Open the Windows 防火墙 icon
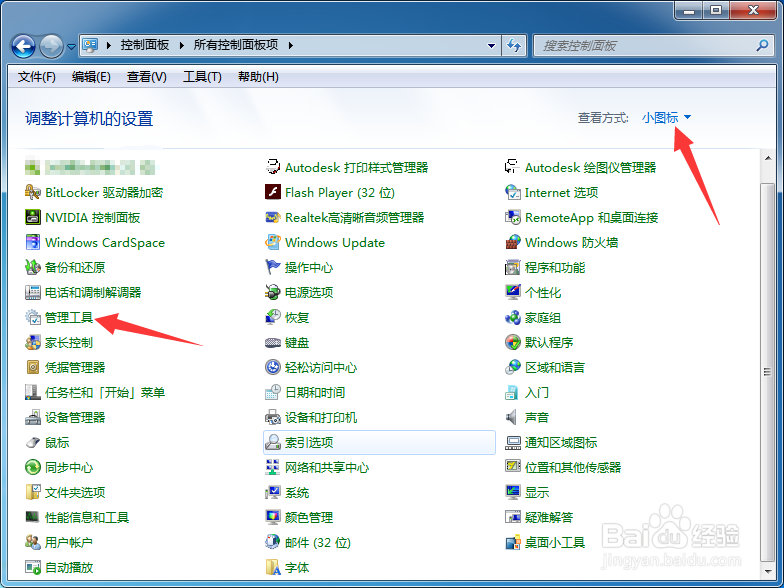 (x=512, y=242)
